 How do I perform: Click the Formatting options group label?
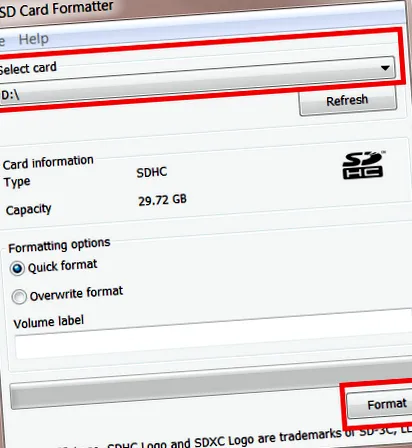tap(59, 246)
